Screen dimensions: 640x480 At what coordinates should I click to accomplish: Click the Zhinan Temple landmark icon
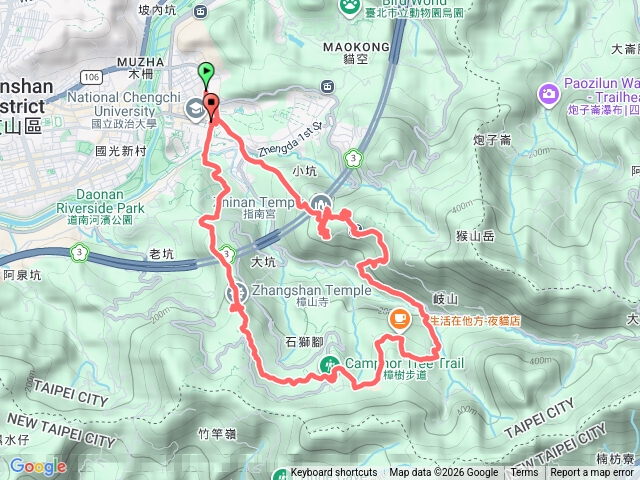pos(321,204)
